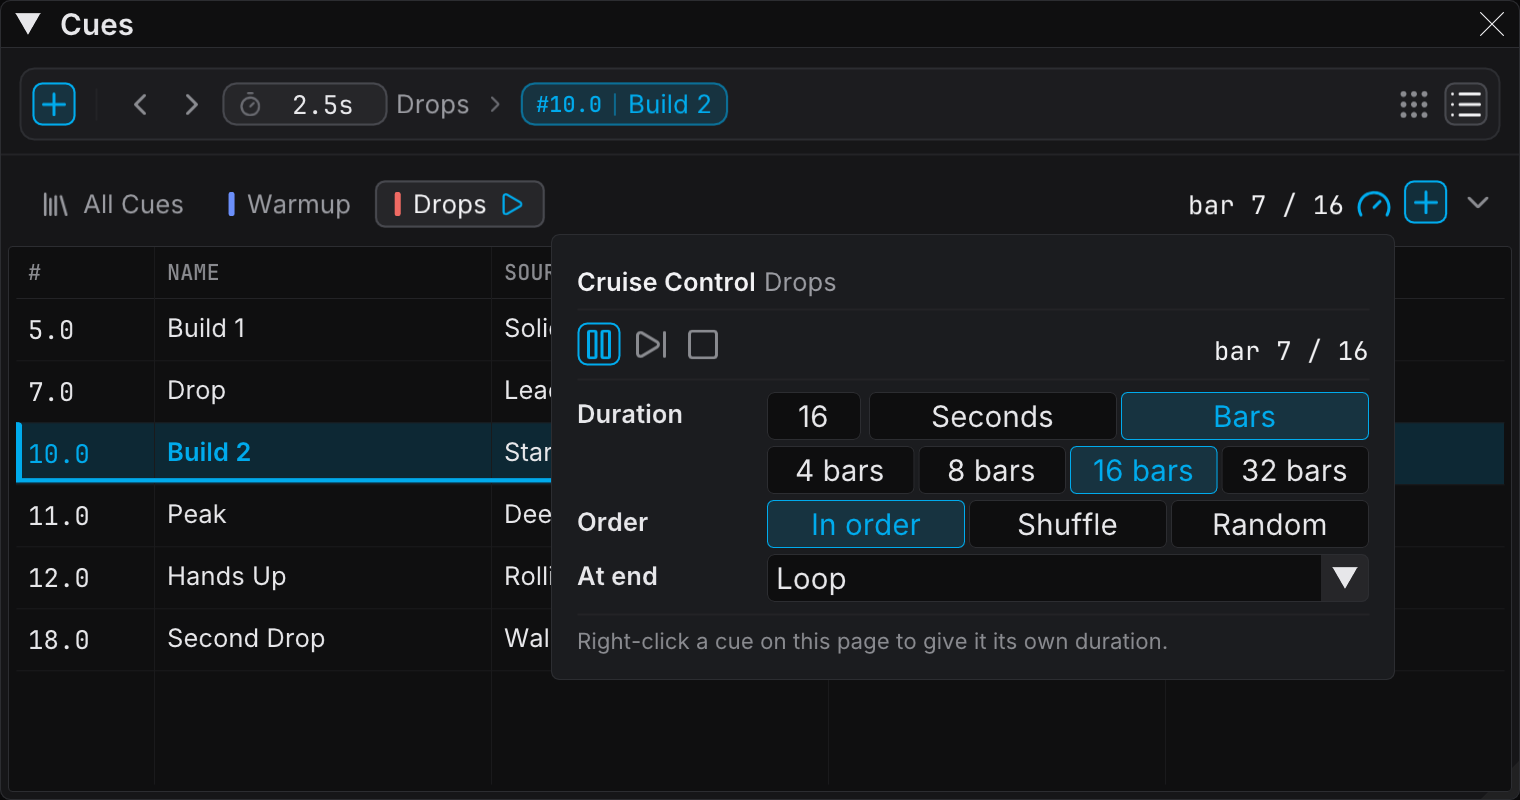Skip to next cue in cruise control
This screenshot has width=1520, height=800.
point(651,345)
